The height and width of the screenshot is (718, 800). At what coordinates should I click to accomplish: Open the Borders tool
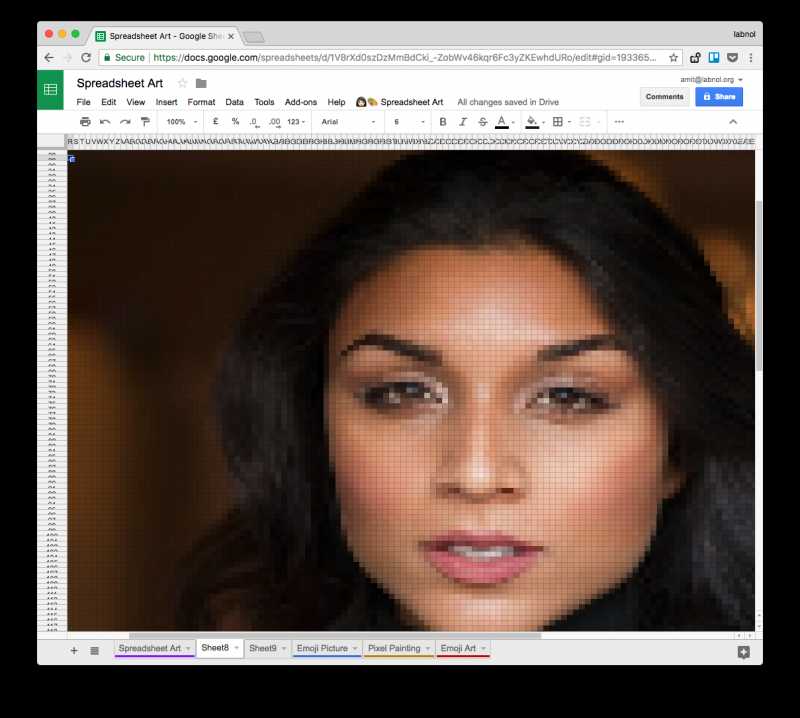[x=558, y=121]
